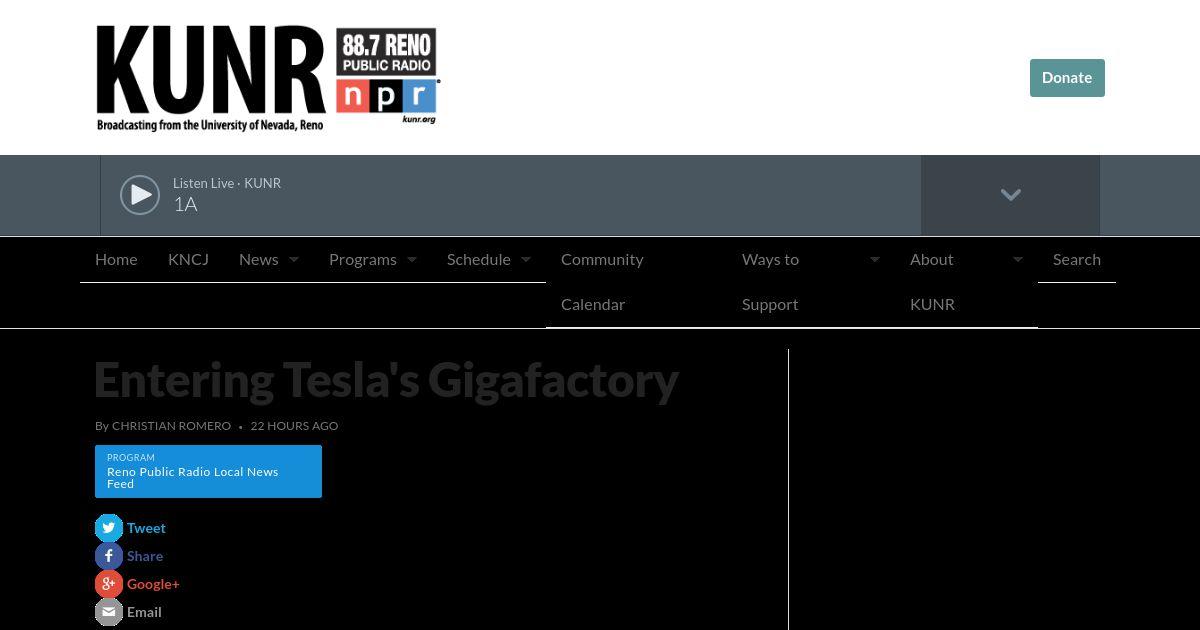Click the Email share link
Viewport: 1200px width, 630px height.
(x=144, y=612)
